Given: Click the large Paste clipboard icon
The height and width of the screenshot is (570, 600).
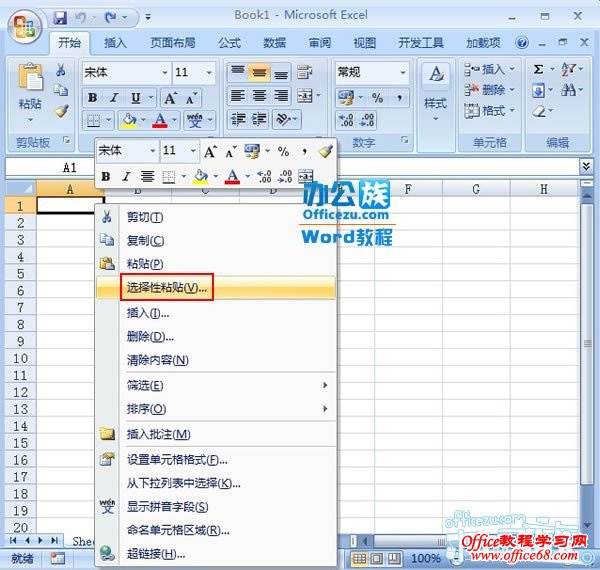Looking at the screenshot, I should point(30,77).
